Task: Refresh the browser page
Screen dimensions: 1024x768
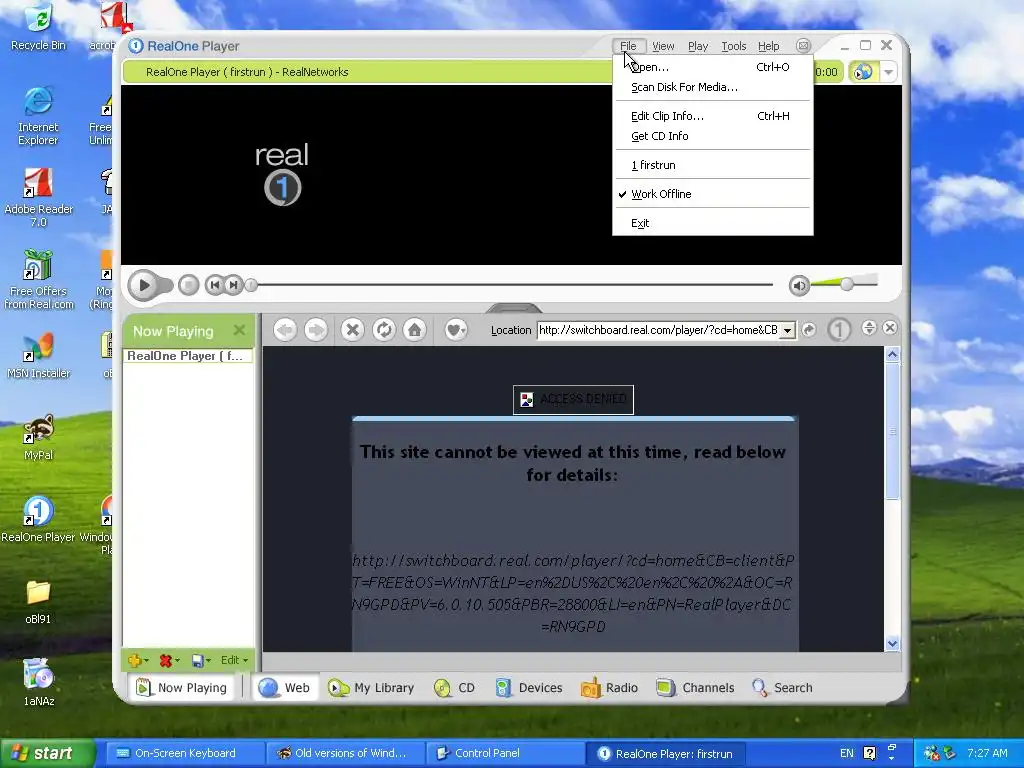Action: [x=383, y=330]
